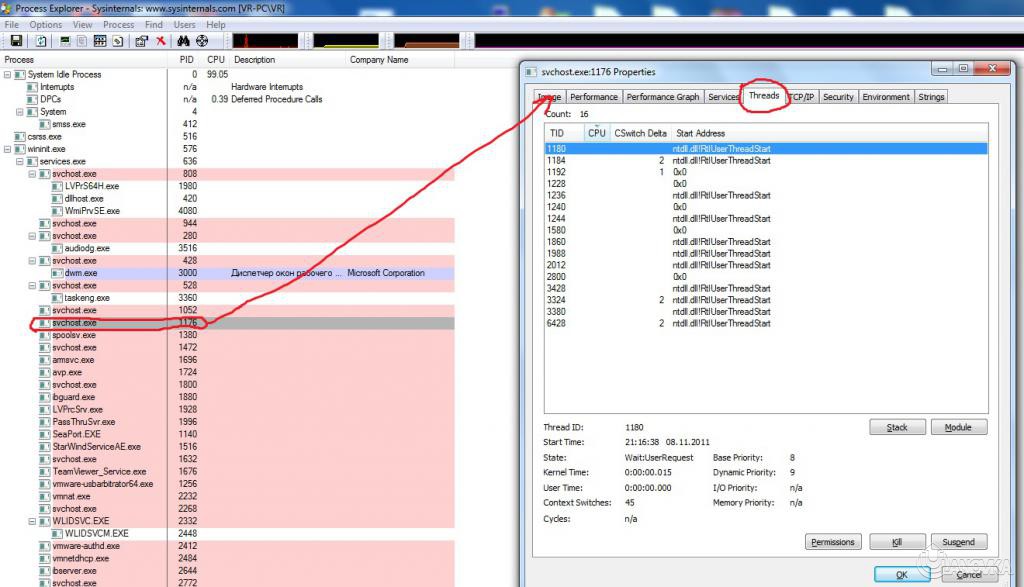Click the Permissions button
The width and height of the screenshot is (1024, 587).
coord(833,542)
